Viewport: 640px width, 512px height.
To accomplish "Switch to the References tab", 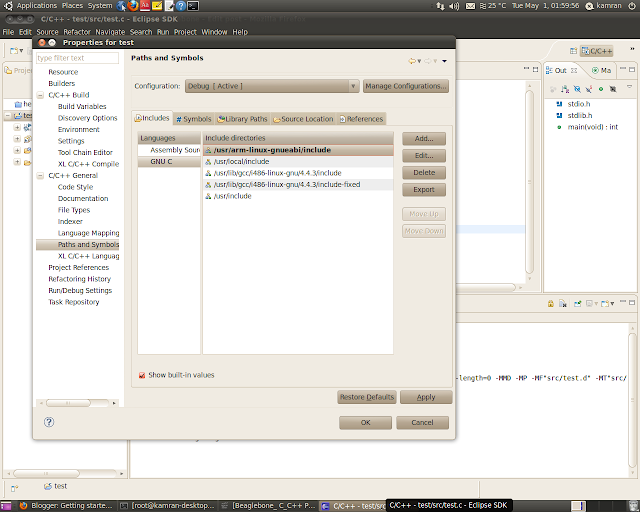I will (362, 119).
